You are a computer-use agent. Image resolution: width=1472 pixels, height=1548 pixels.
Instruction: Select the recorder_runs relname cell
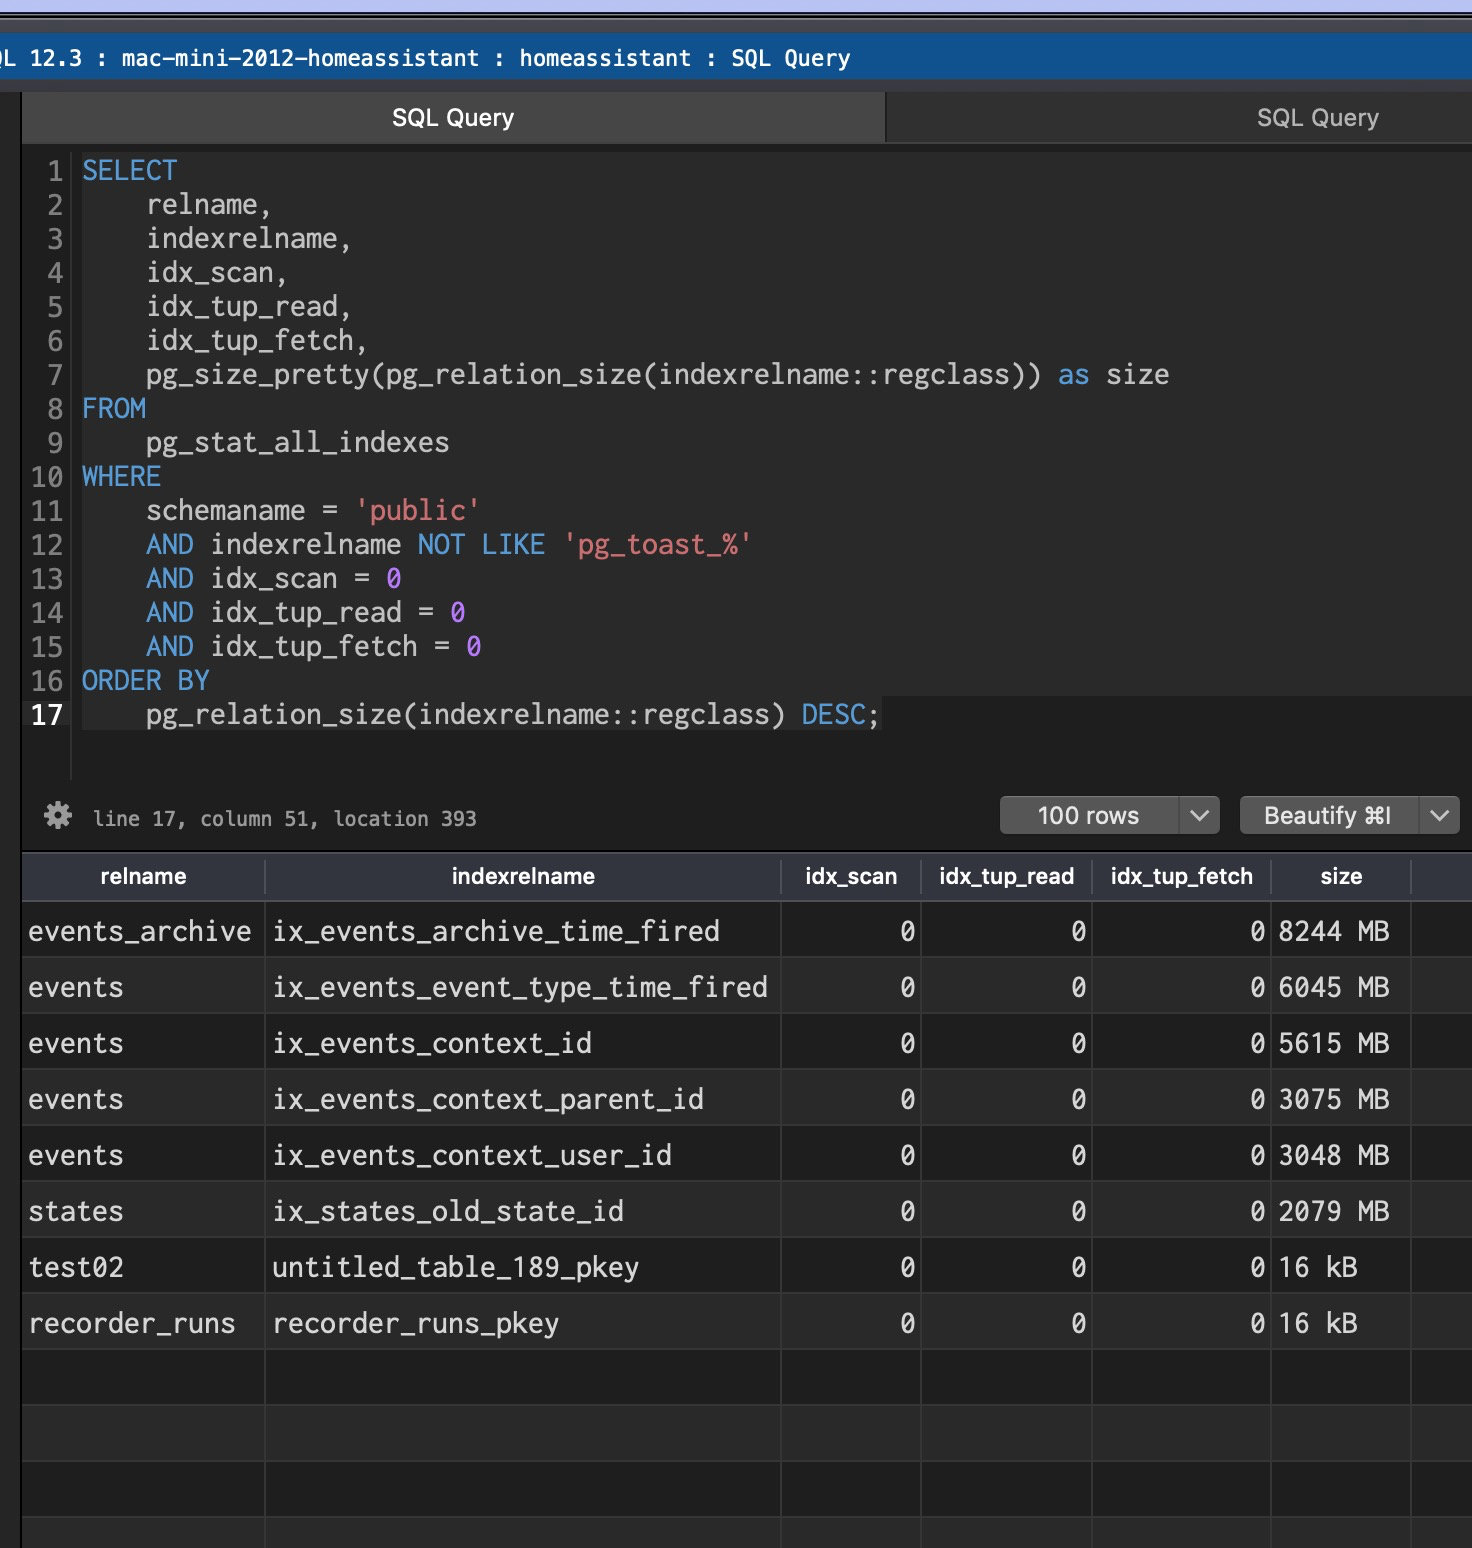tap(143, 1324)
